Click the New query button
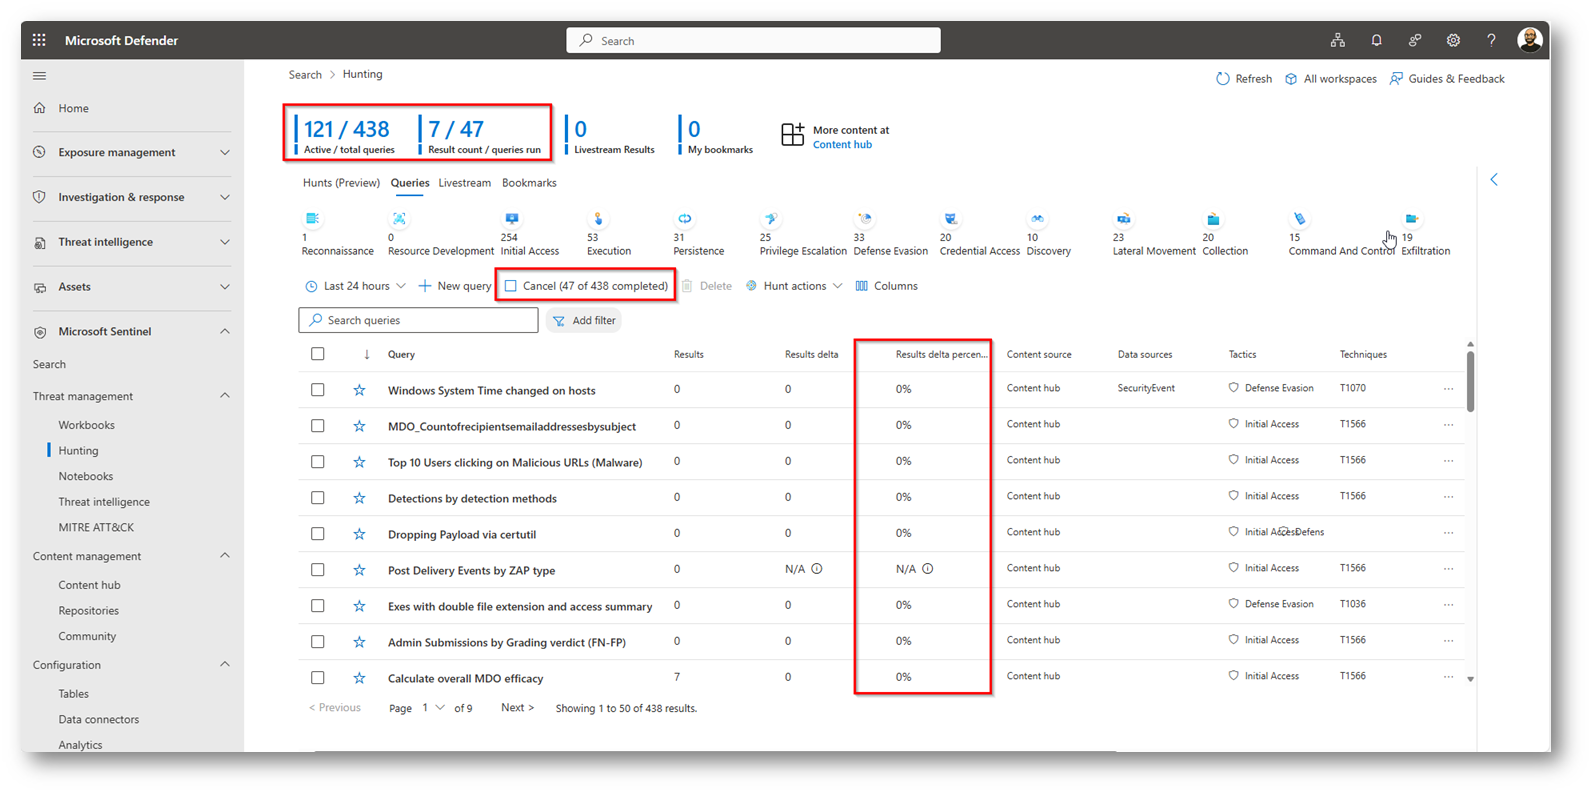 tap(455, 286)
